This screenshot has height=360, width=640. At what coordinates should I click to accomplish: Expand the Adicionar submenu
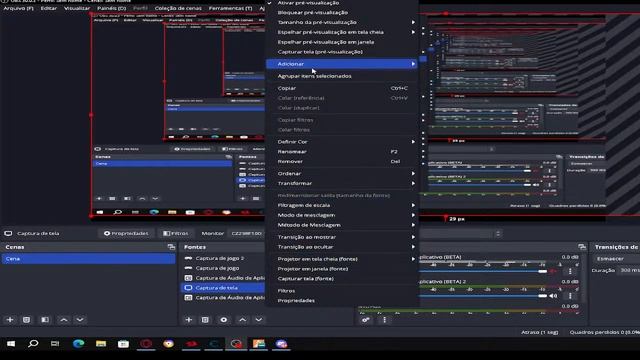[342, 64]
